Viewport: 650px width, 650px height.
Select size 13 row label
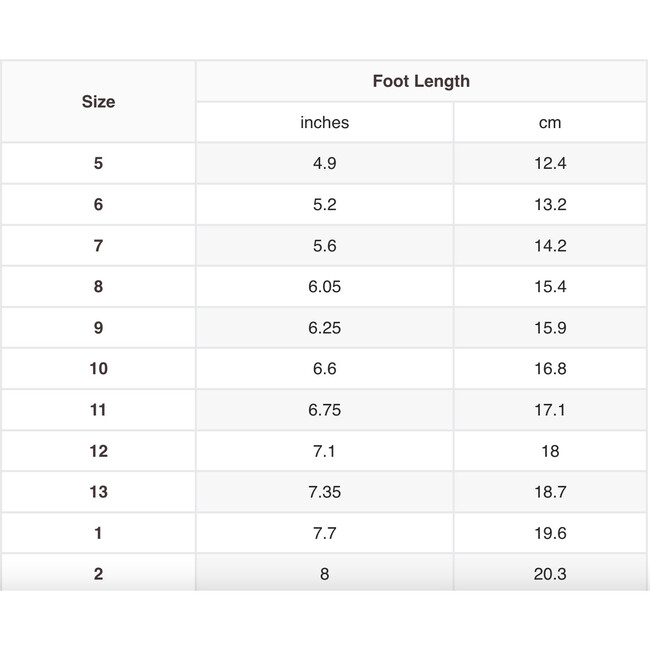98,492
